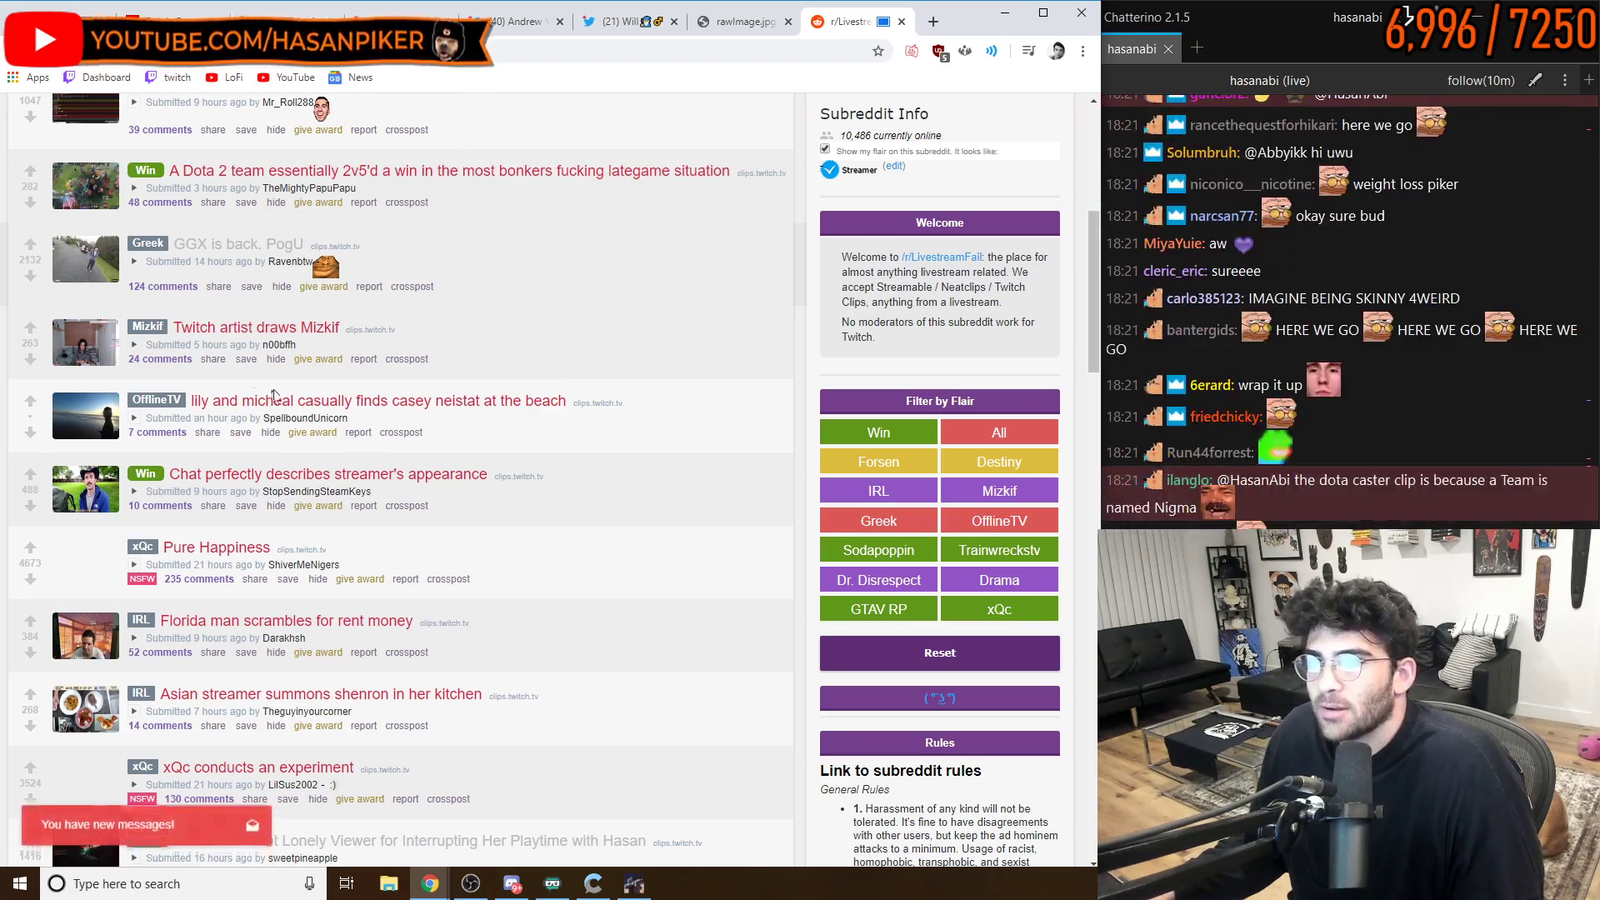Expand the Florida man scrambles clip preview
1600x900 pixels.
tap(134, 638)
